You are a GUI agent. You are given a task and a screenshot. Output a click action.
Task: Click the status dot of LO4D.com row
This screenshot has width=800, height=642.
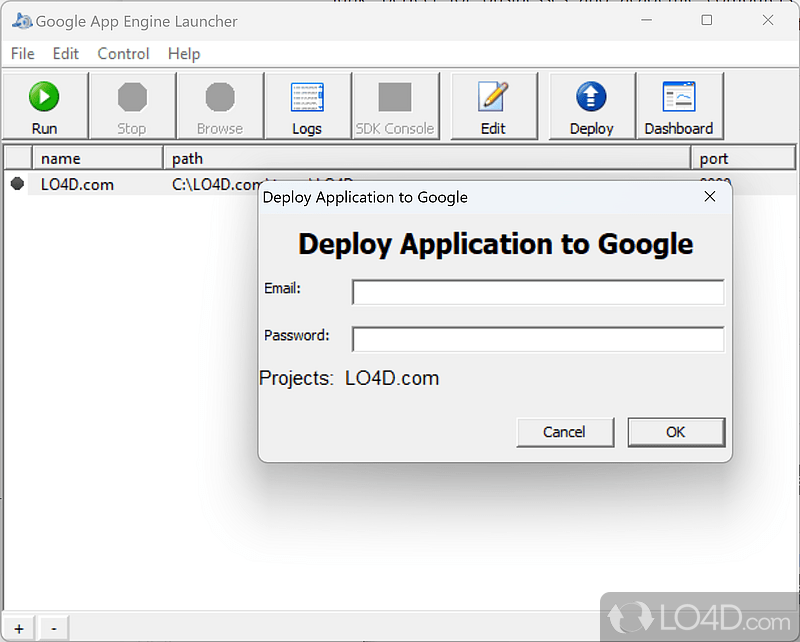coord(17,183)
